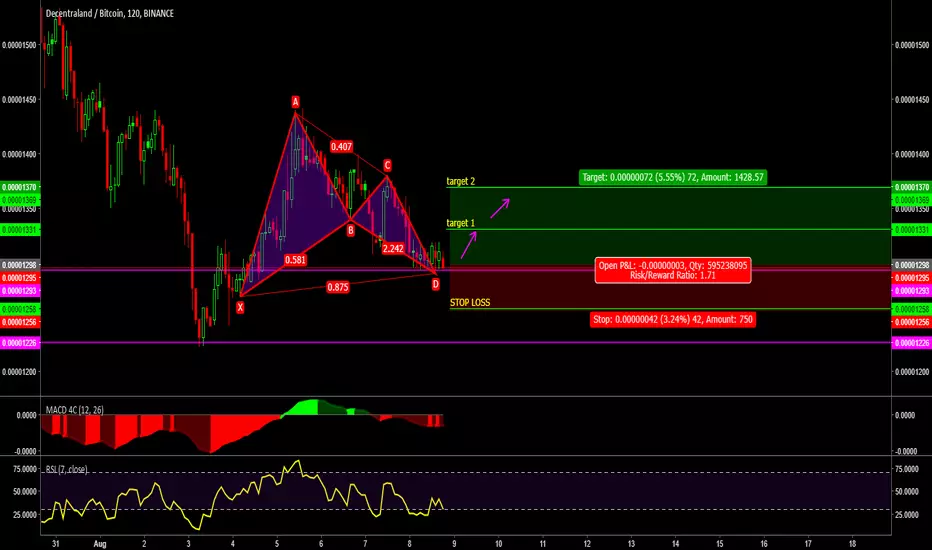This screenshot has width=932, height=550.
Task: Open the RSI (7, close) indicator label
Action: click(67, 470)
